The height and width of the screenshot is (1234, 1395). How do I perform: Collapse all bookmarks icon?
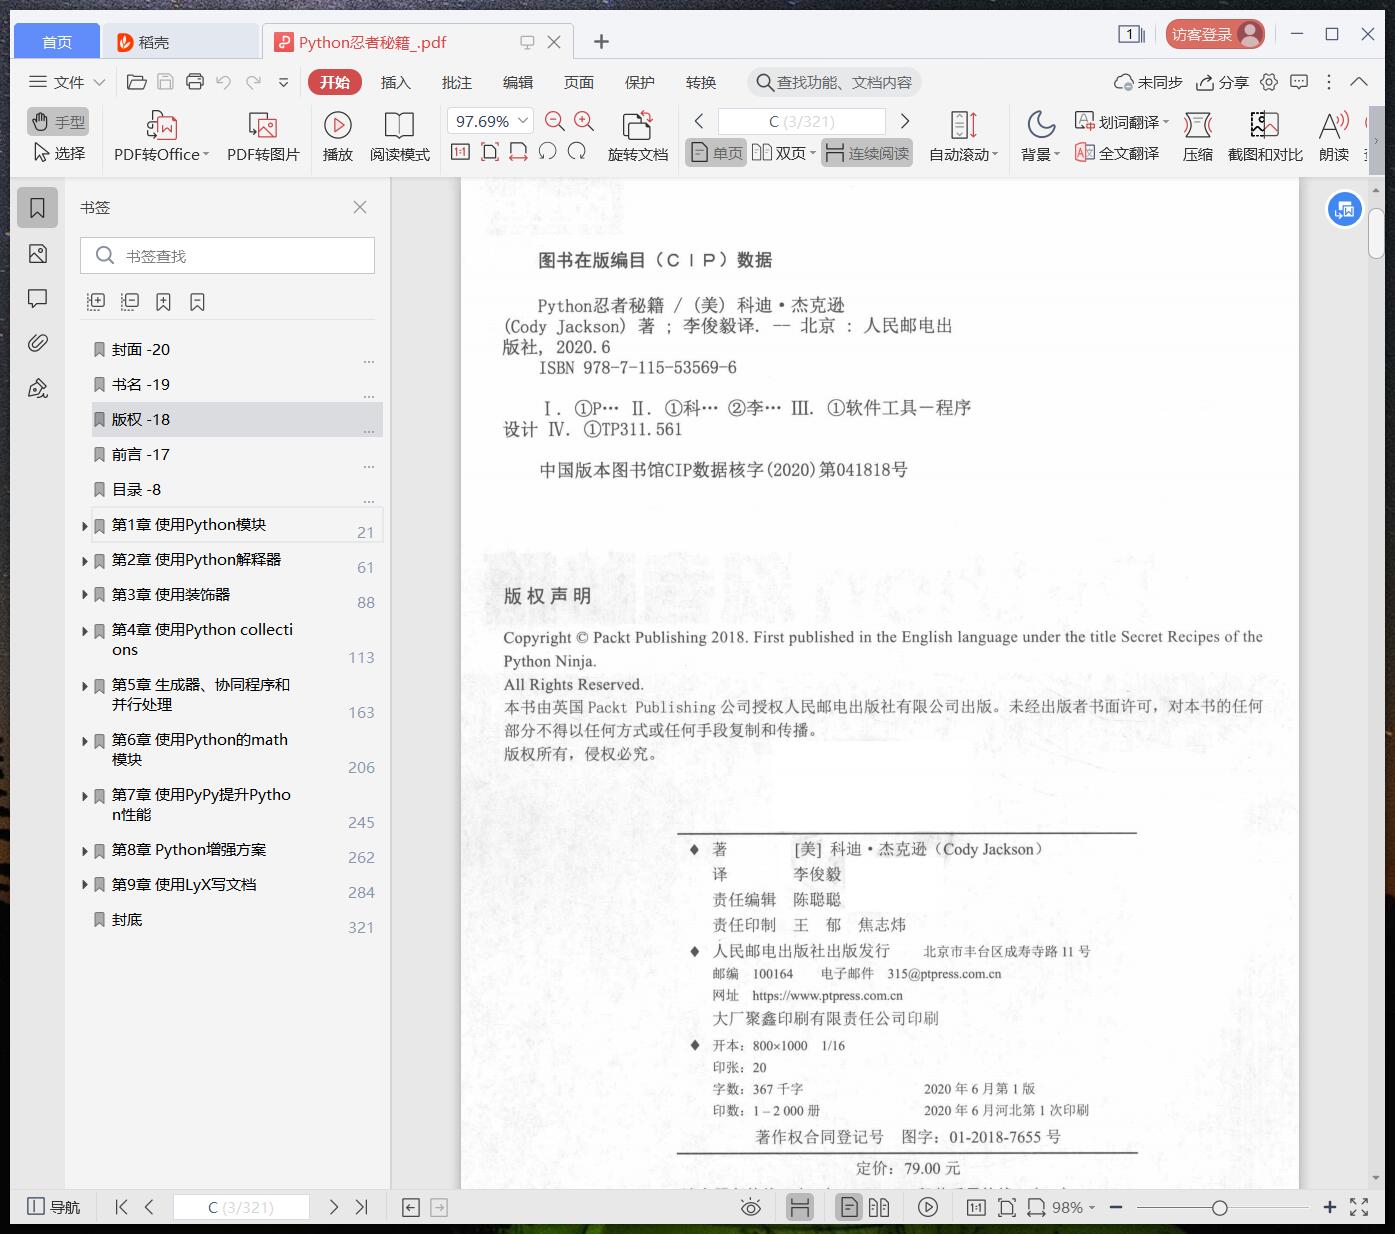click(x=130, y=301)
